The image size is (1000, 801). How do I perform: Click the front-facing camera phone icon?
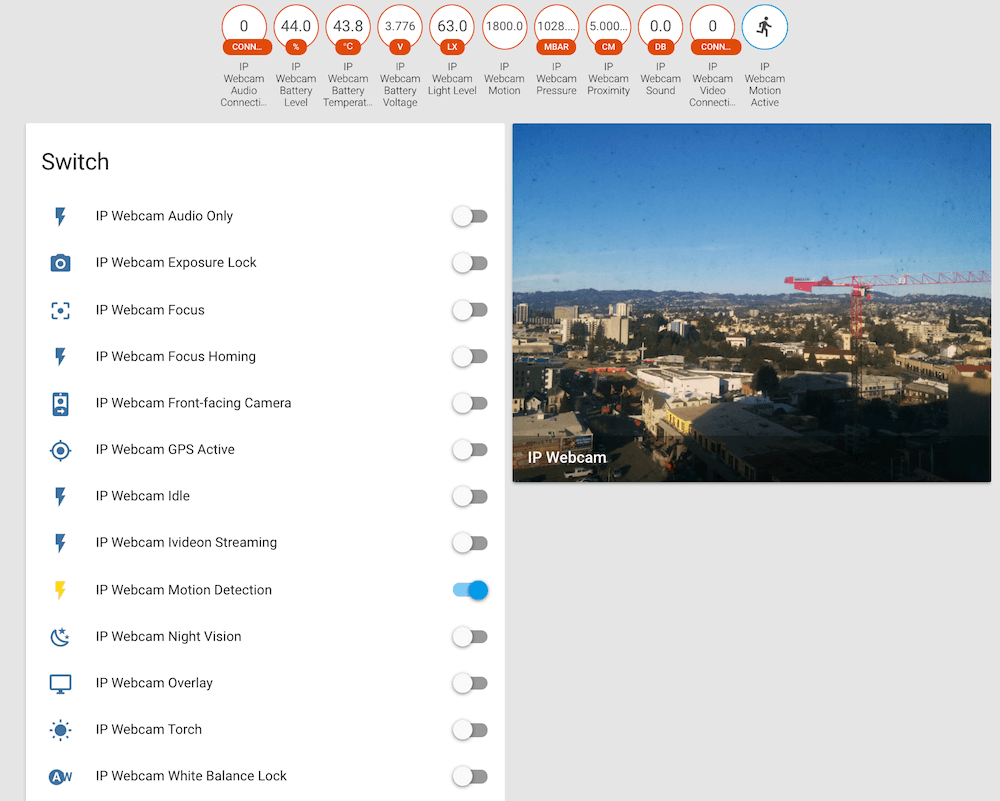[61, 403]
